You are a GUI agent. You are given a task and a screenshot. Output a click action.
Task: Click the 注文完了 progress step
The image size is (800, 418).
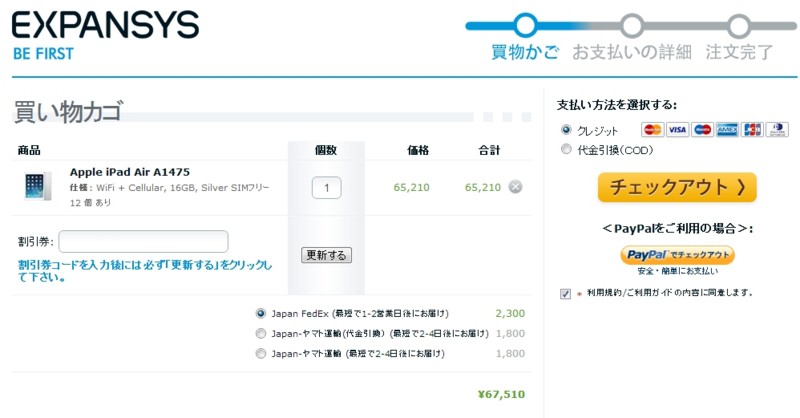(x=739, y=52)
